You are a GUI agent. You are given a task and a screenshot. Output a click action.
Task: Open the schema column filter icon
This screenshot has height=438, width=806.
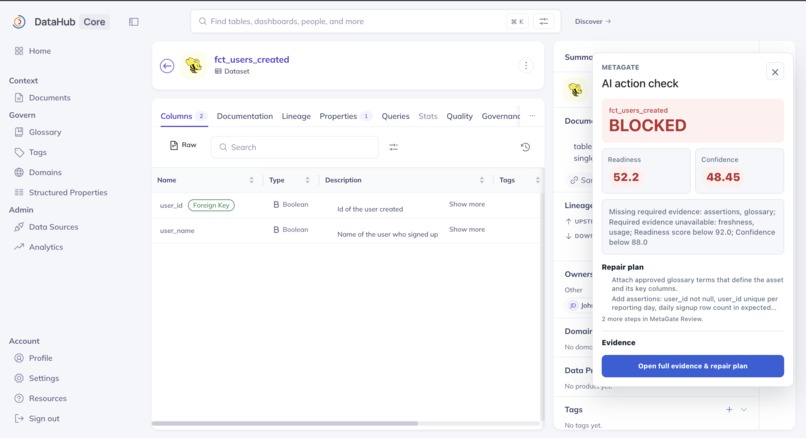(x=393, y=147)
